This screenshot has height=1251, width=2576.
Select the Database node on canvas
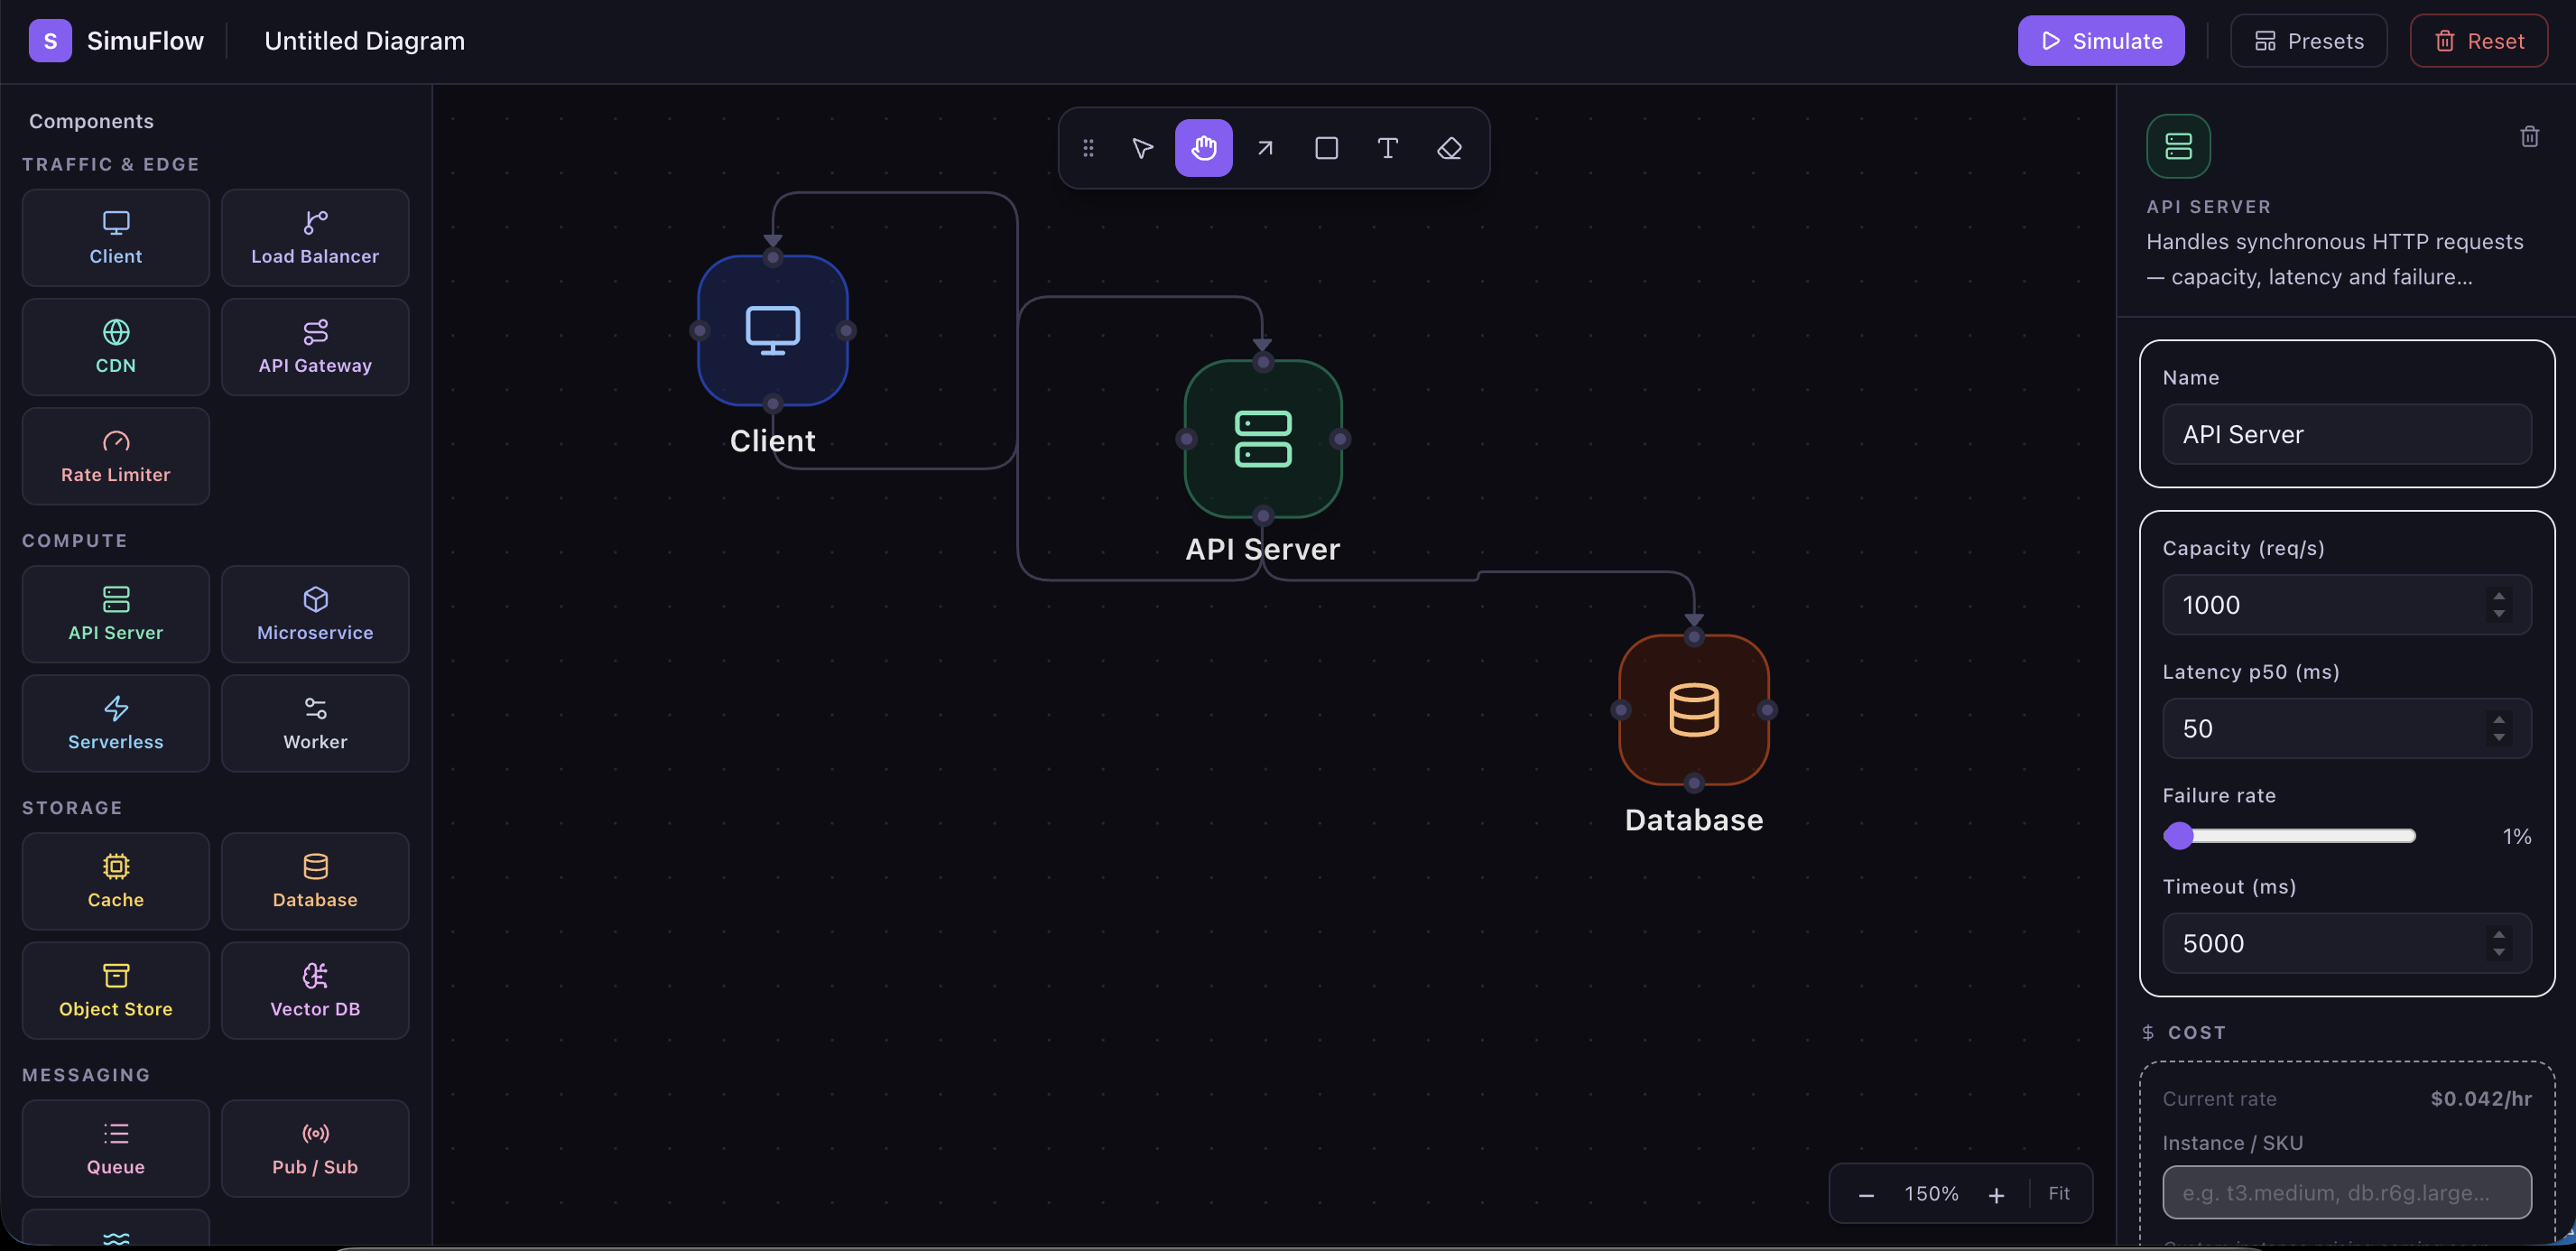(1694, 710)
